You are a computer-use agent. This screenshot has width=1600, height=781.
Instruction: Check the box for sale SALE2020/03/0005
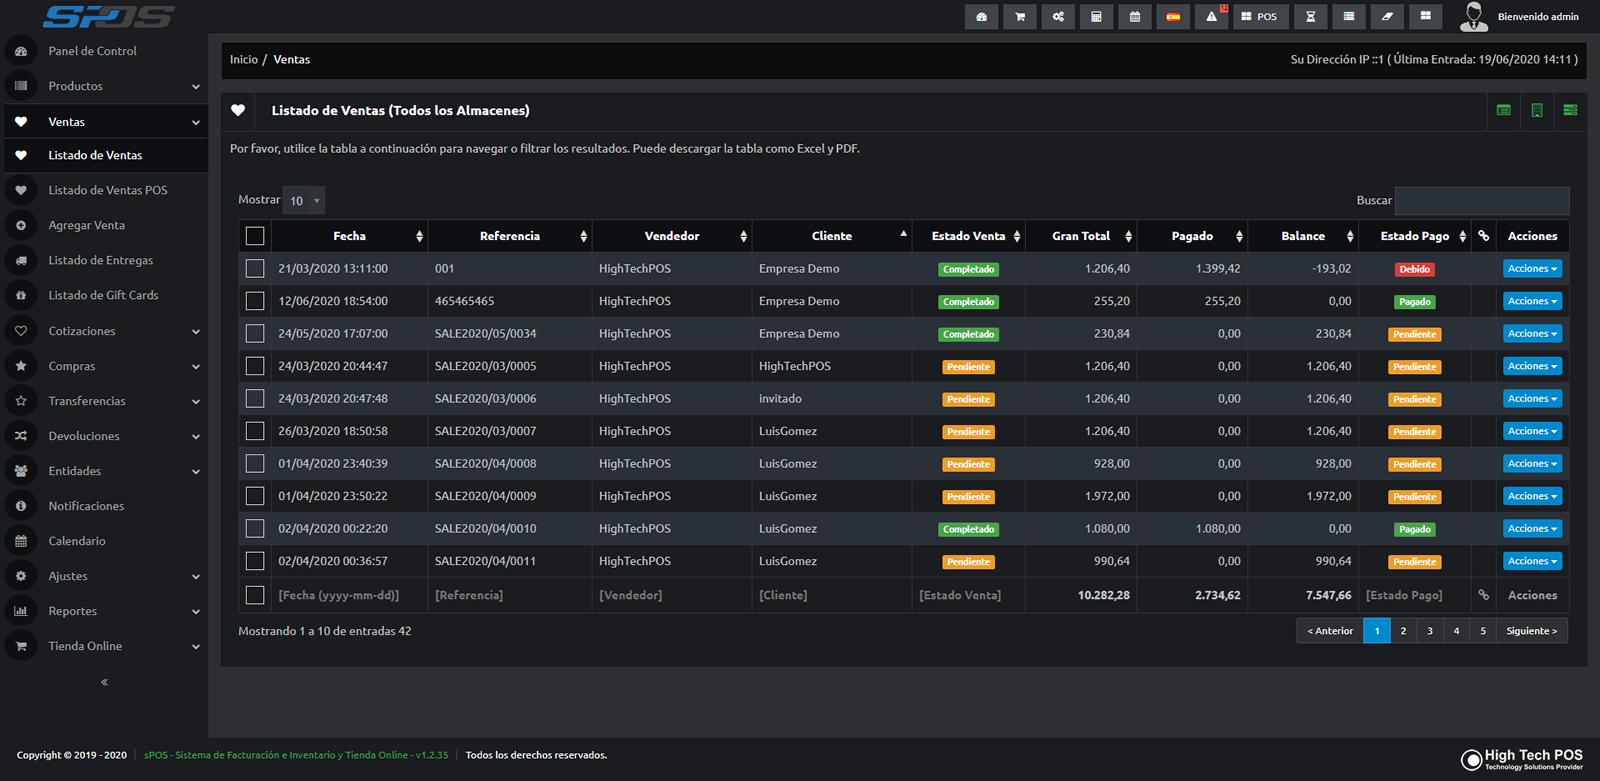pyautogui.click(x=255, y=366)
